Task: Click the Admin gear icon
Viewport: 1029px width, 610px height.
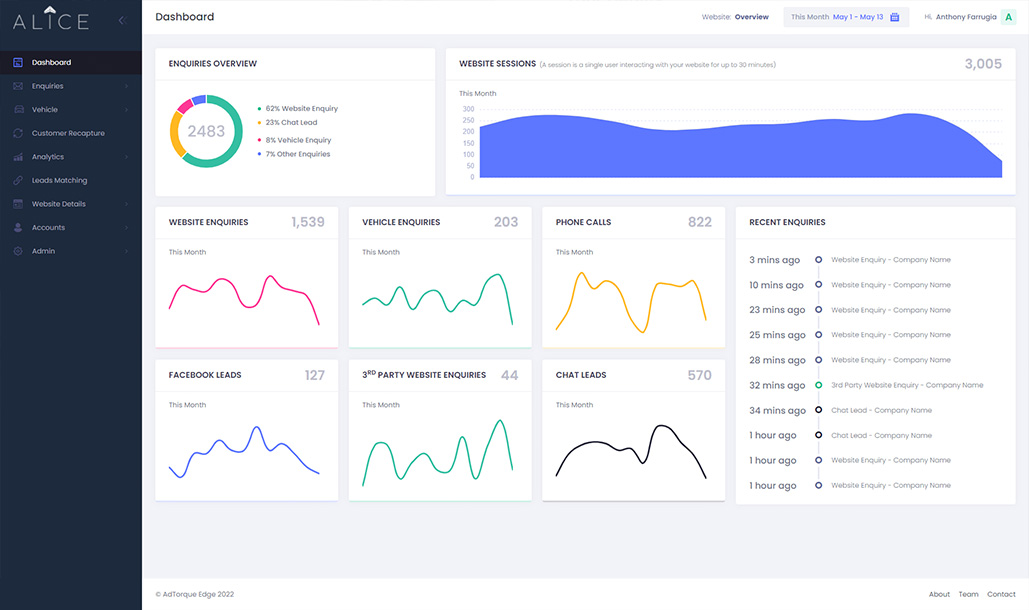Action: pyautogui.click(x=18, y=251)
